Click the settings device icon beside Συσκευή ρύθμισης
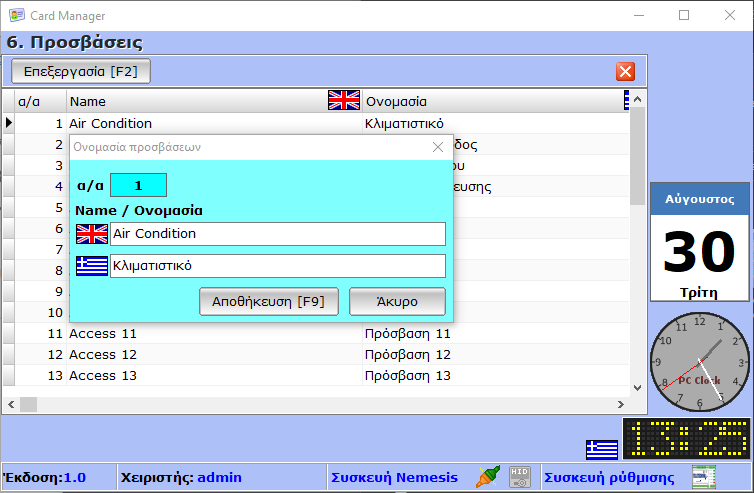This screenshot has width=754, height=493. 704,477
